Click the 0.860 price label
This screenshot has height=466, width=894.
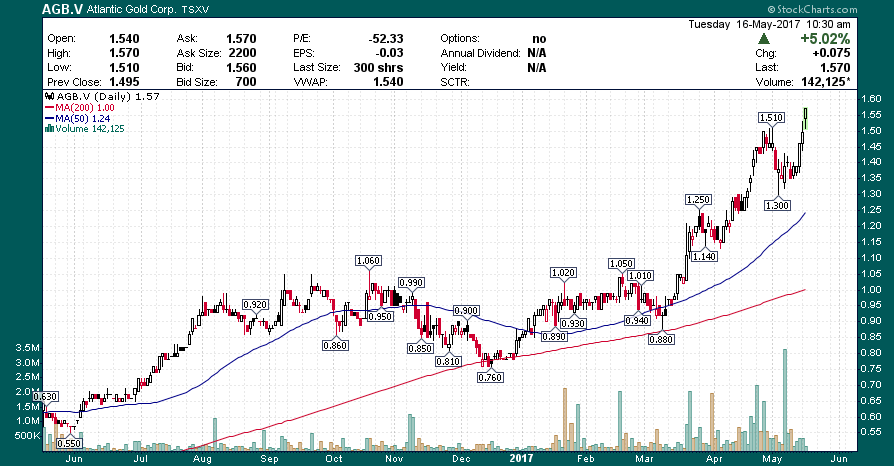[335, 345]
